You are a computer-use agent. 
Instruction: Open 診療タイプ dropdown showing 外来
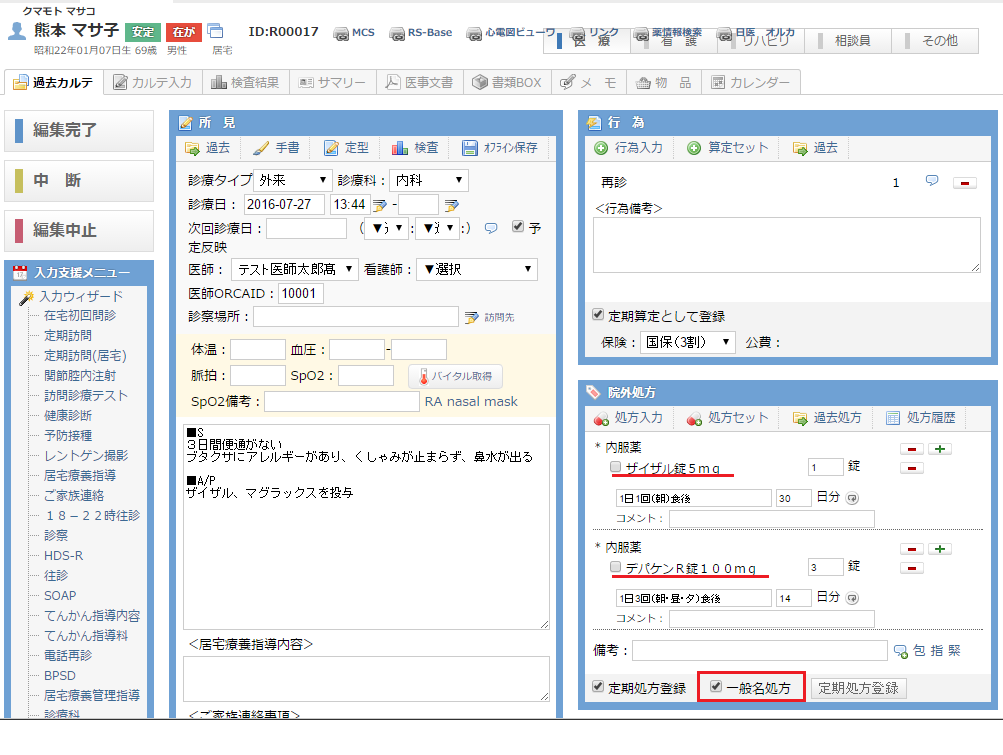293,180
